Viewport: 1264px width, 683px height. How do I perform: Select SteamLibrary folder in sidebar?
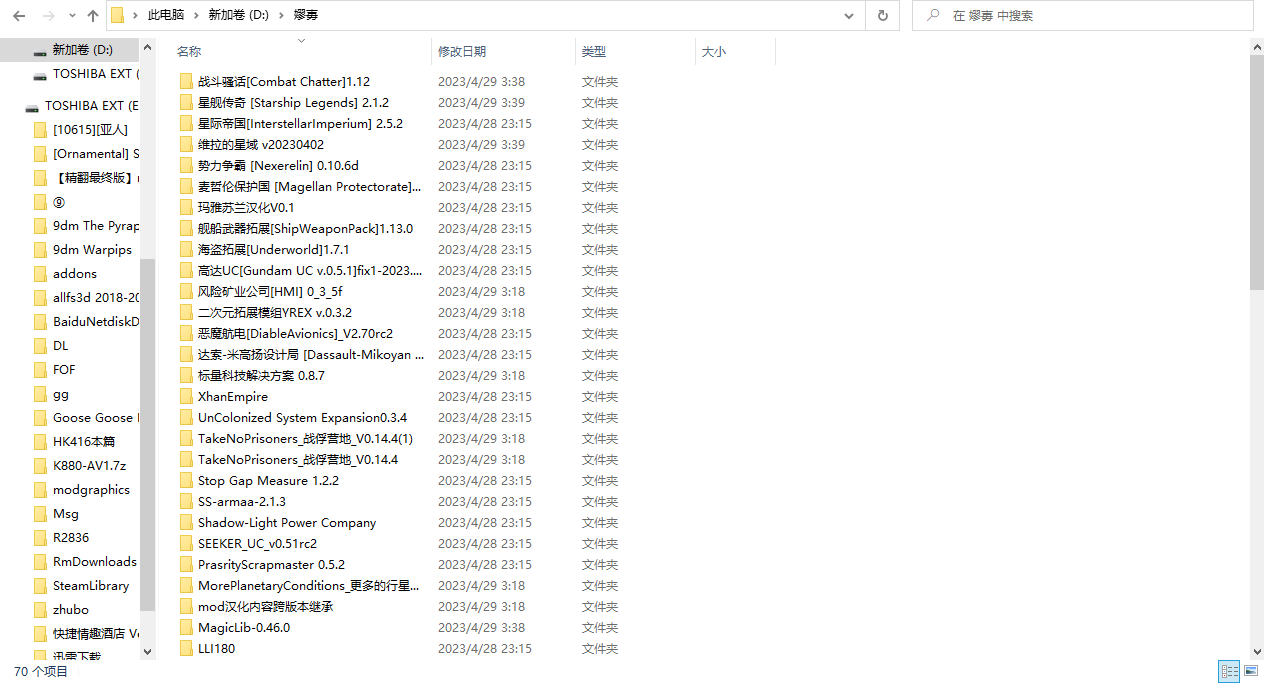[x=90, y=586]
